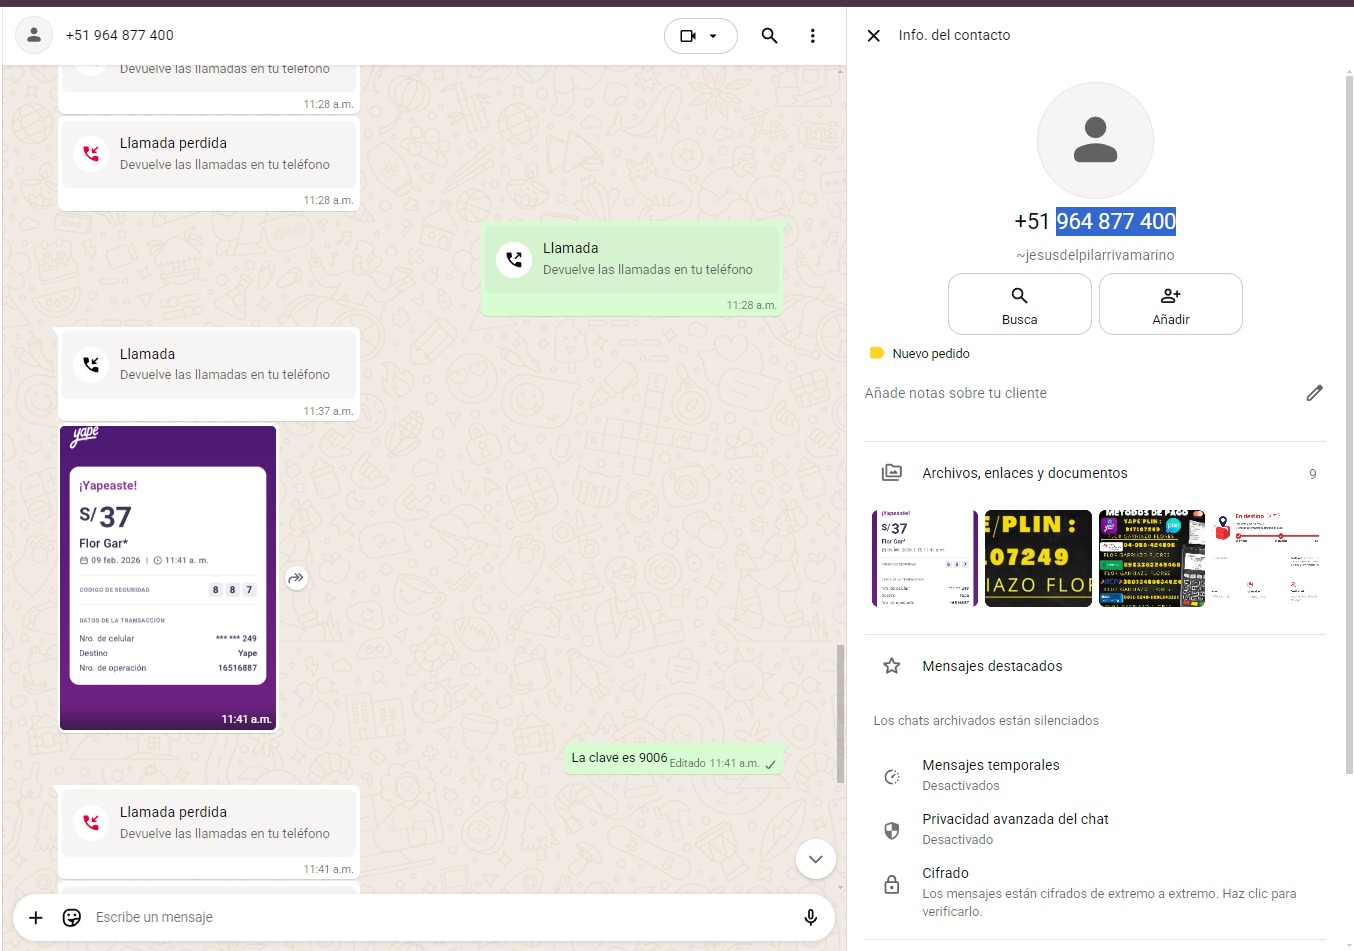Open the Yape receipt media thumbnail

[x=924, y=558]
